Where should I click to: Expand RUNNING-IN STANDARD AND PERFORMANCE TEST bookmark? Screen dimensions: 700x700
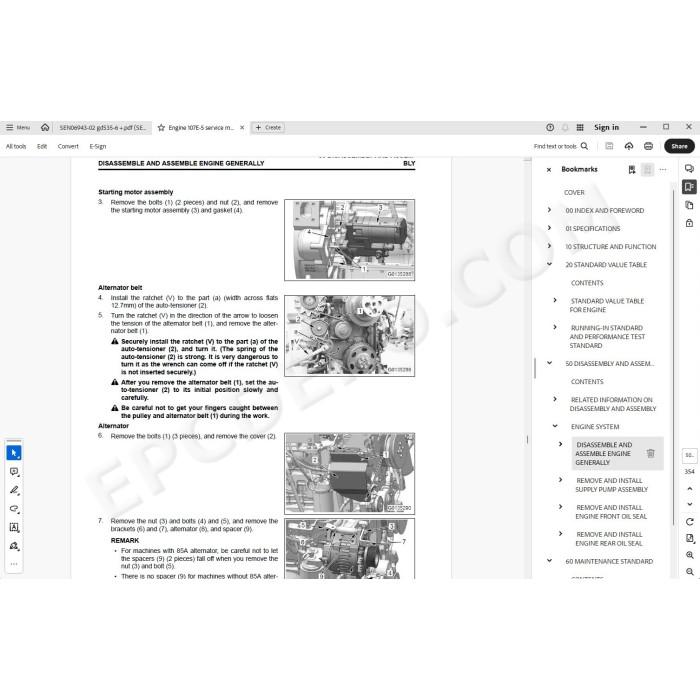point(555,327)
